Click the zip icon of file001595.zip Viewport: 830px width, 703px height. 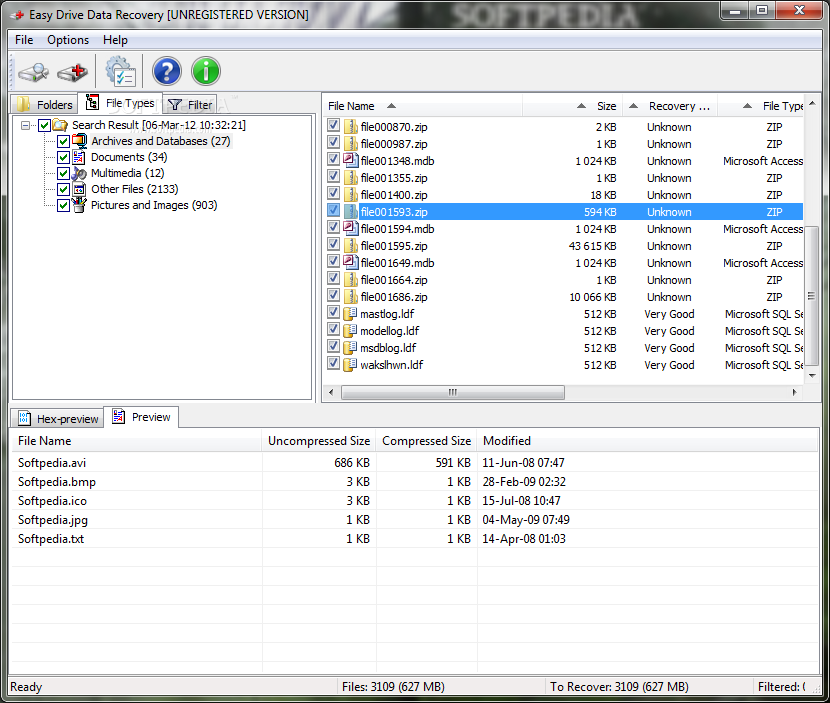(350, 246)
